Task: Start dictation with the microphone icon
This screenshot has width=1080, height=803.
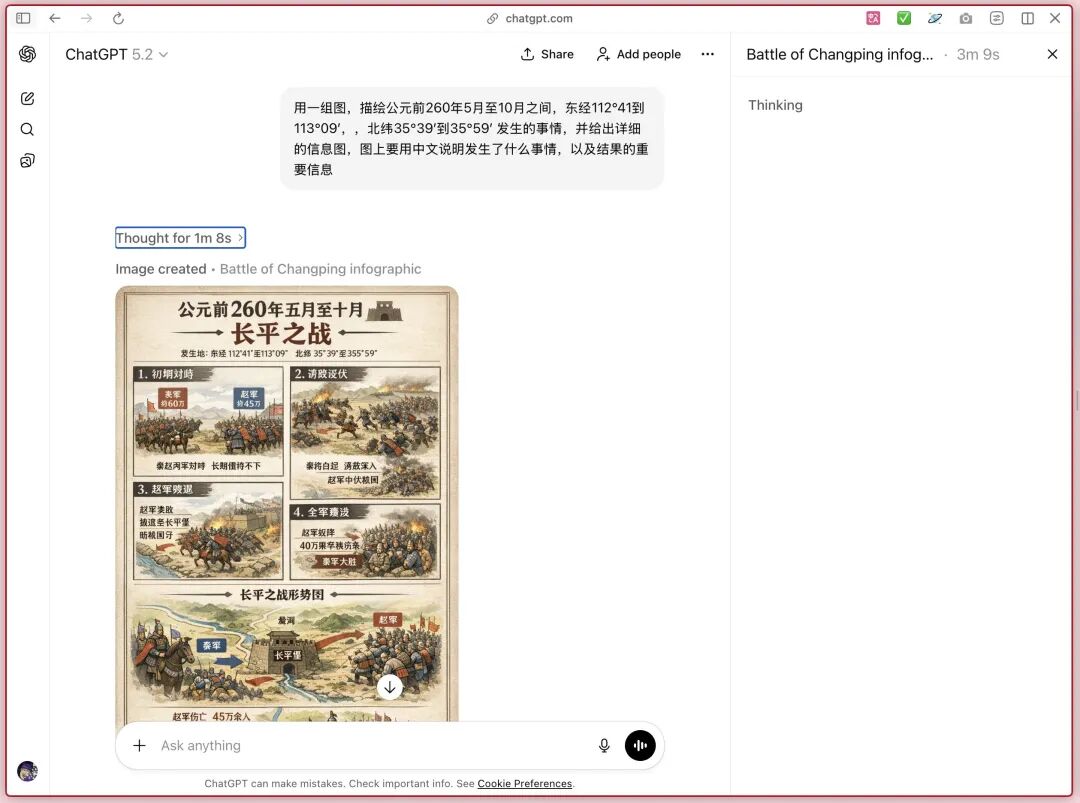Action: point(604,745)
